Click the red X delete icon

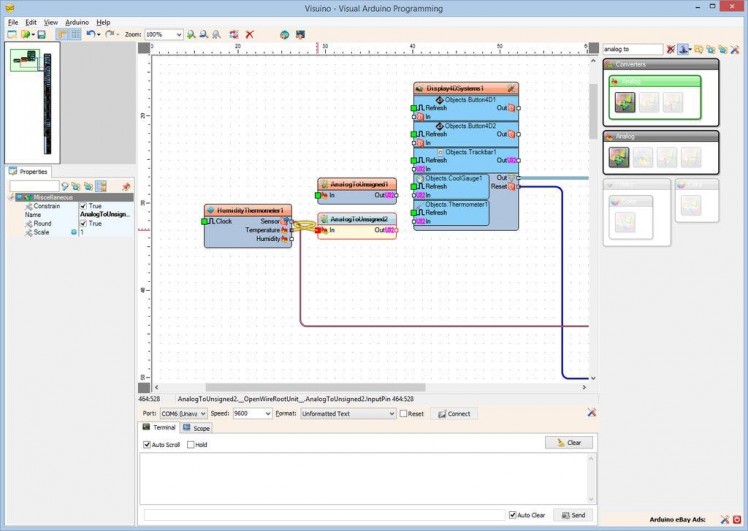pyautogui.click(x=249, y=34)
